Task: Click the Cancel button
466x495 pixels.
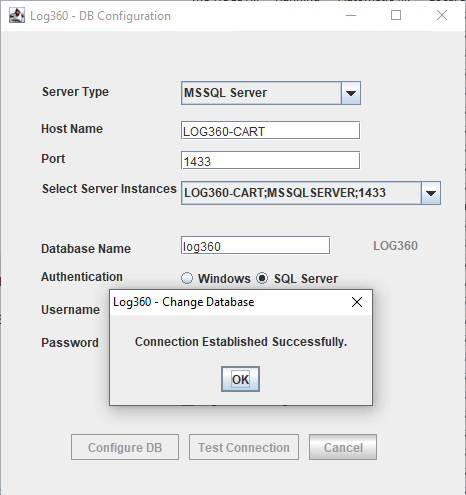Action: (343, 447)
